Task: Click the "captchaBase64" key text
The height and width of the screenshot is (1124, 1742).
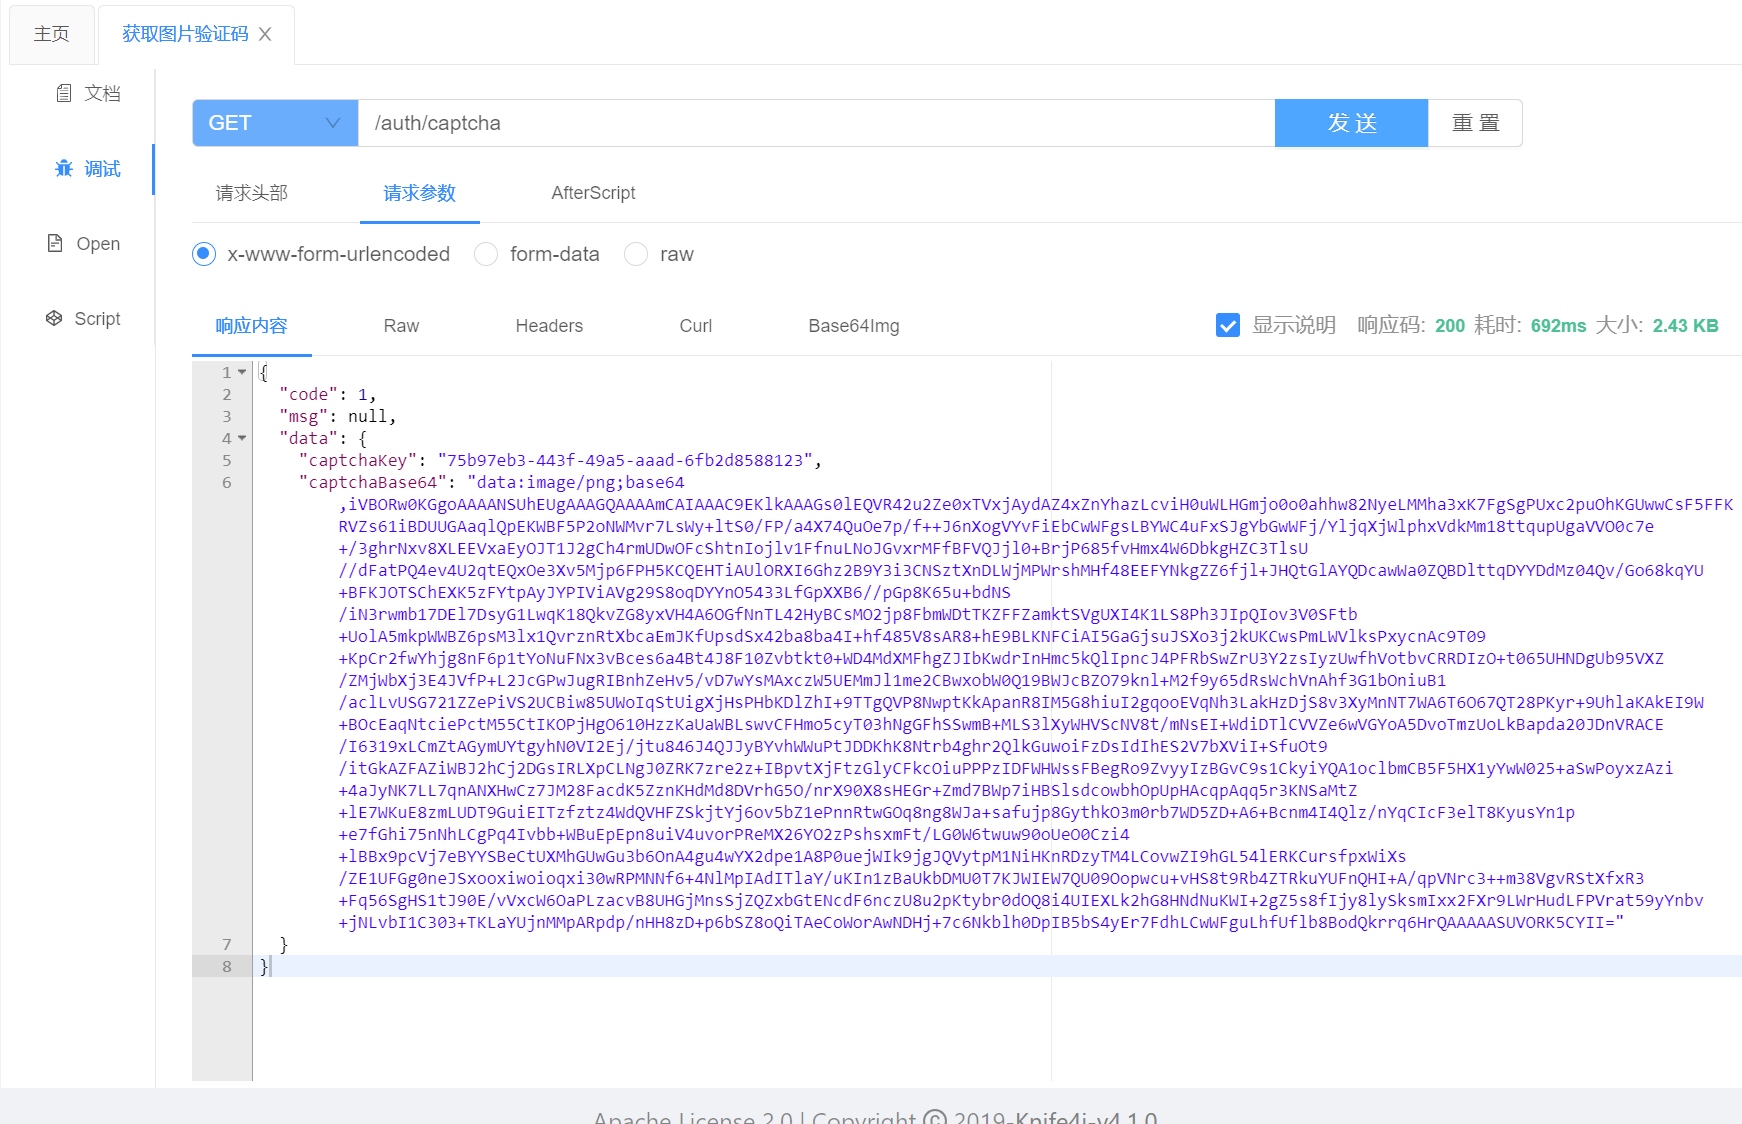Action: 373,482
